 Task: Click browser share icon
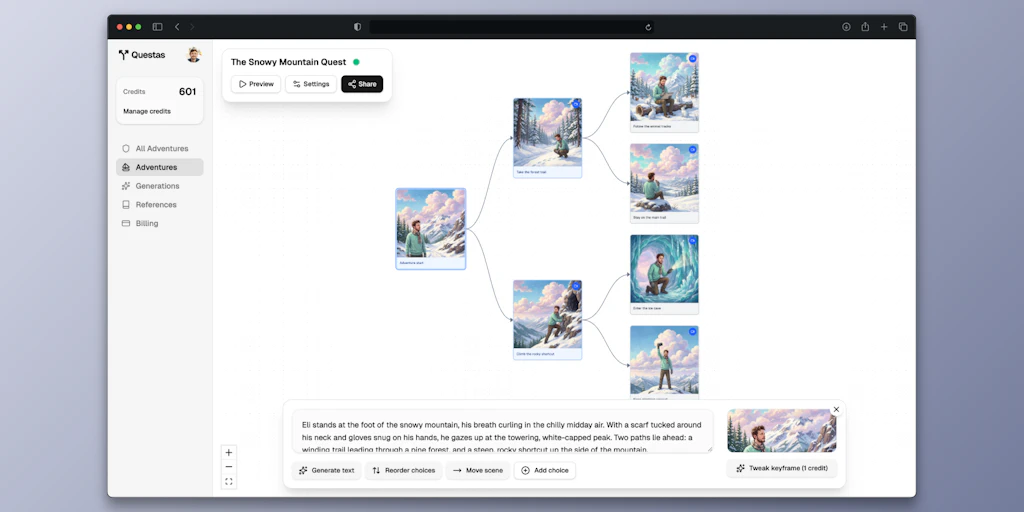pyautogui.click(x=865, y=27)
